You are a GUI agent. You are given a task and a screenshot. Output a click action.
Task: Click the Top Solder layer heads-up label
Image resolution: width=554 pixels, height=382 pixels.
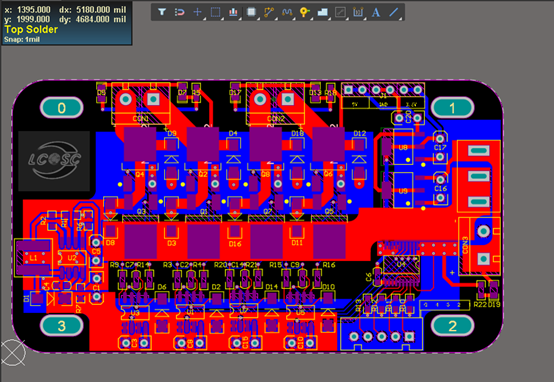[x=31, y=29]
